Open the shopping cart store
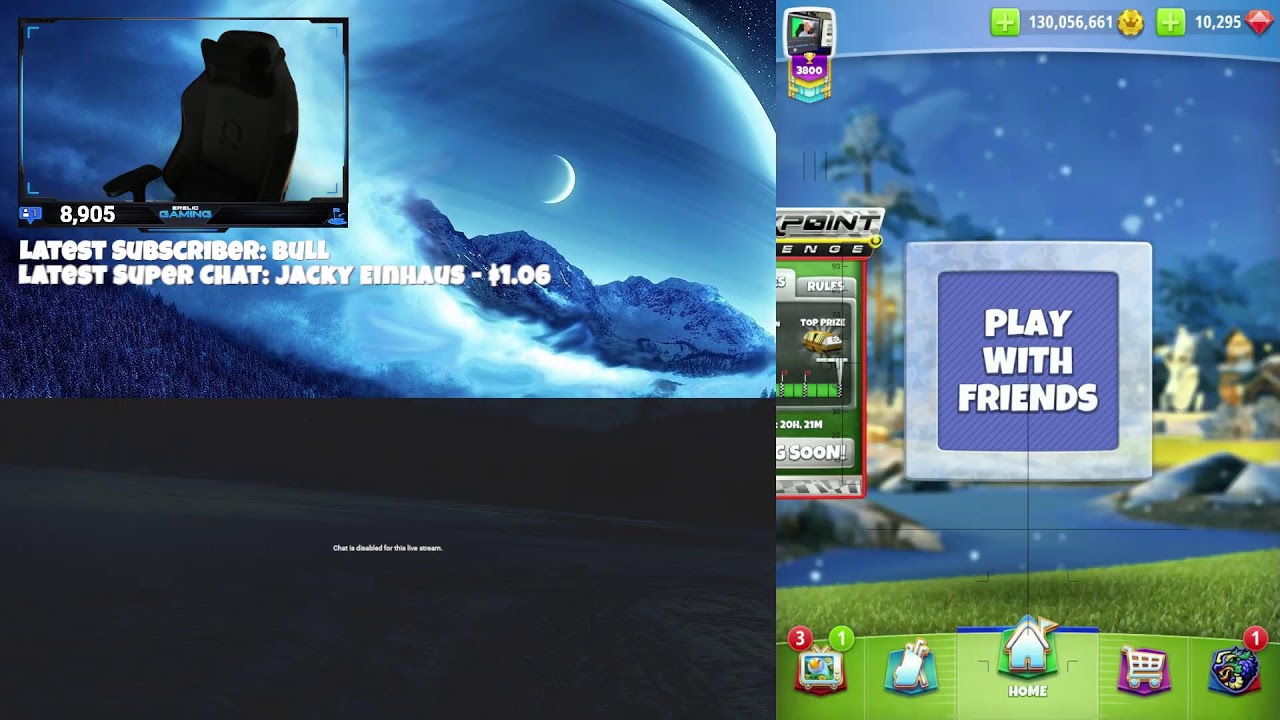This screenshot has height=720, width=1280. [1143, 667]
